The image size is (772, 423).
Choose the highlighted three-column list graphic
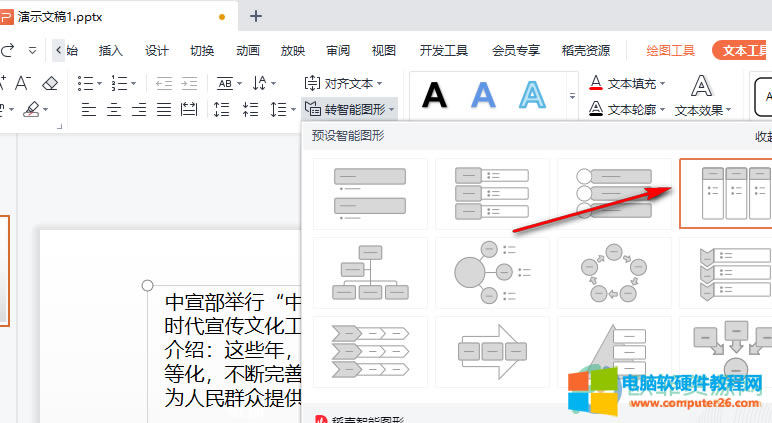point(727,193)
